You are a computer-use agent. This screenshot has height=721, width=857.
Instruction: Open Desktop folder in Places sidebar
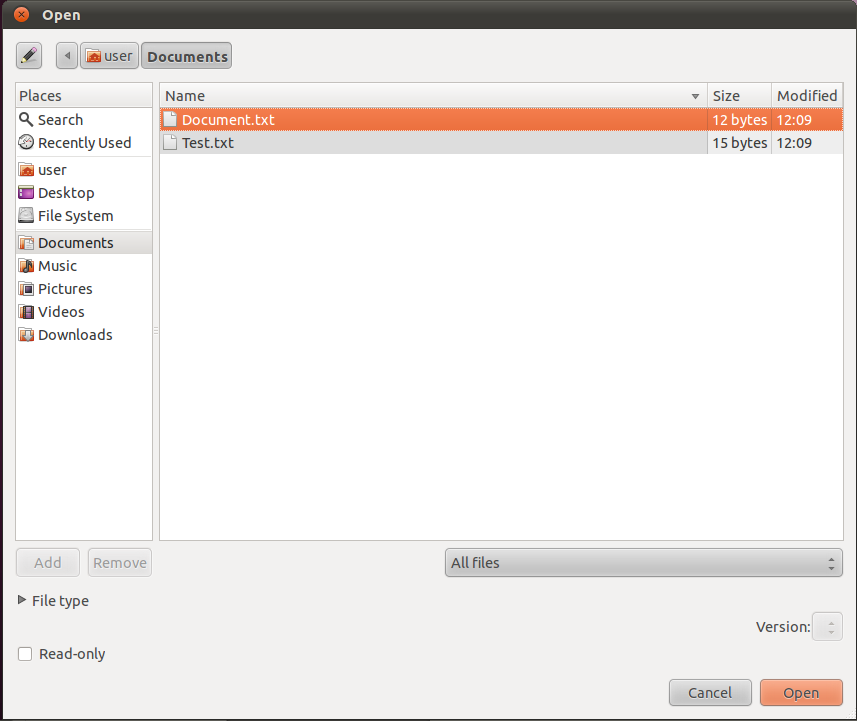tap(66, 193)
